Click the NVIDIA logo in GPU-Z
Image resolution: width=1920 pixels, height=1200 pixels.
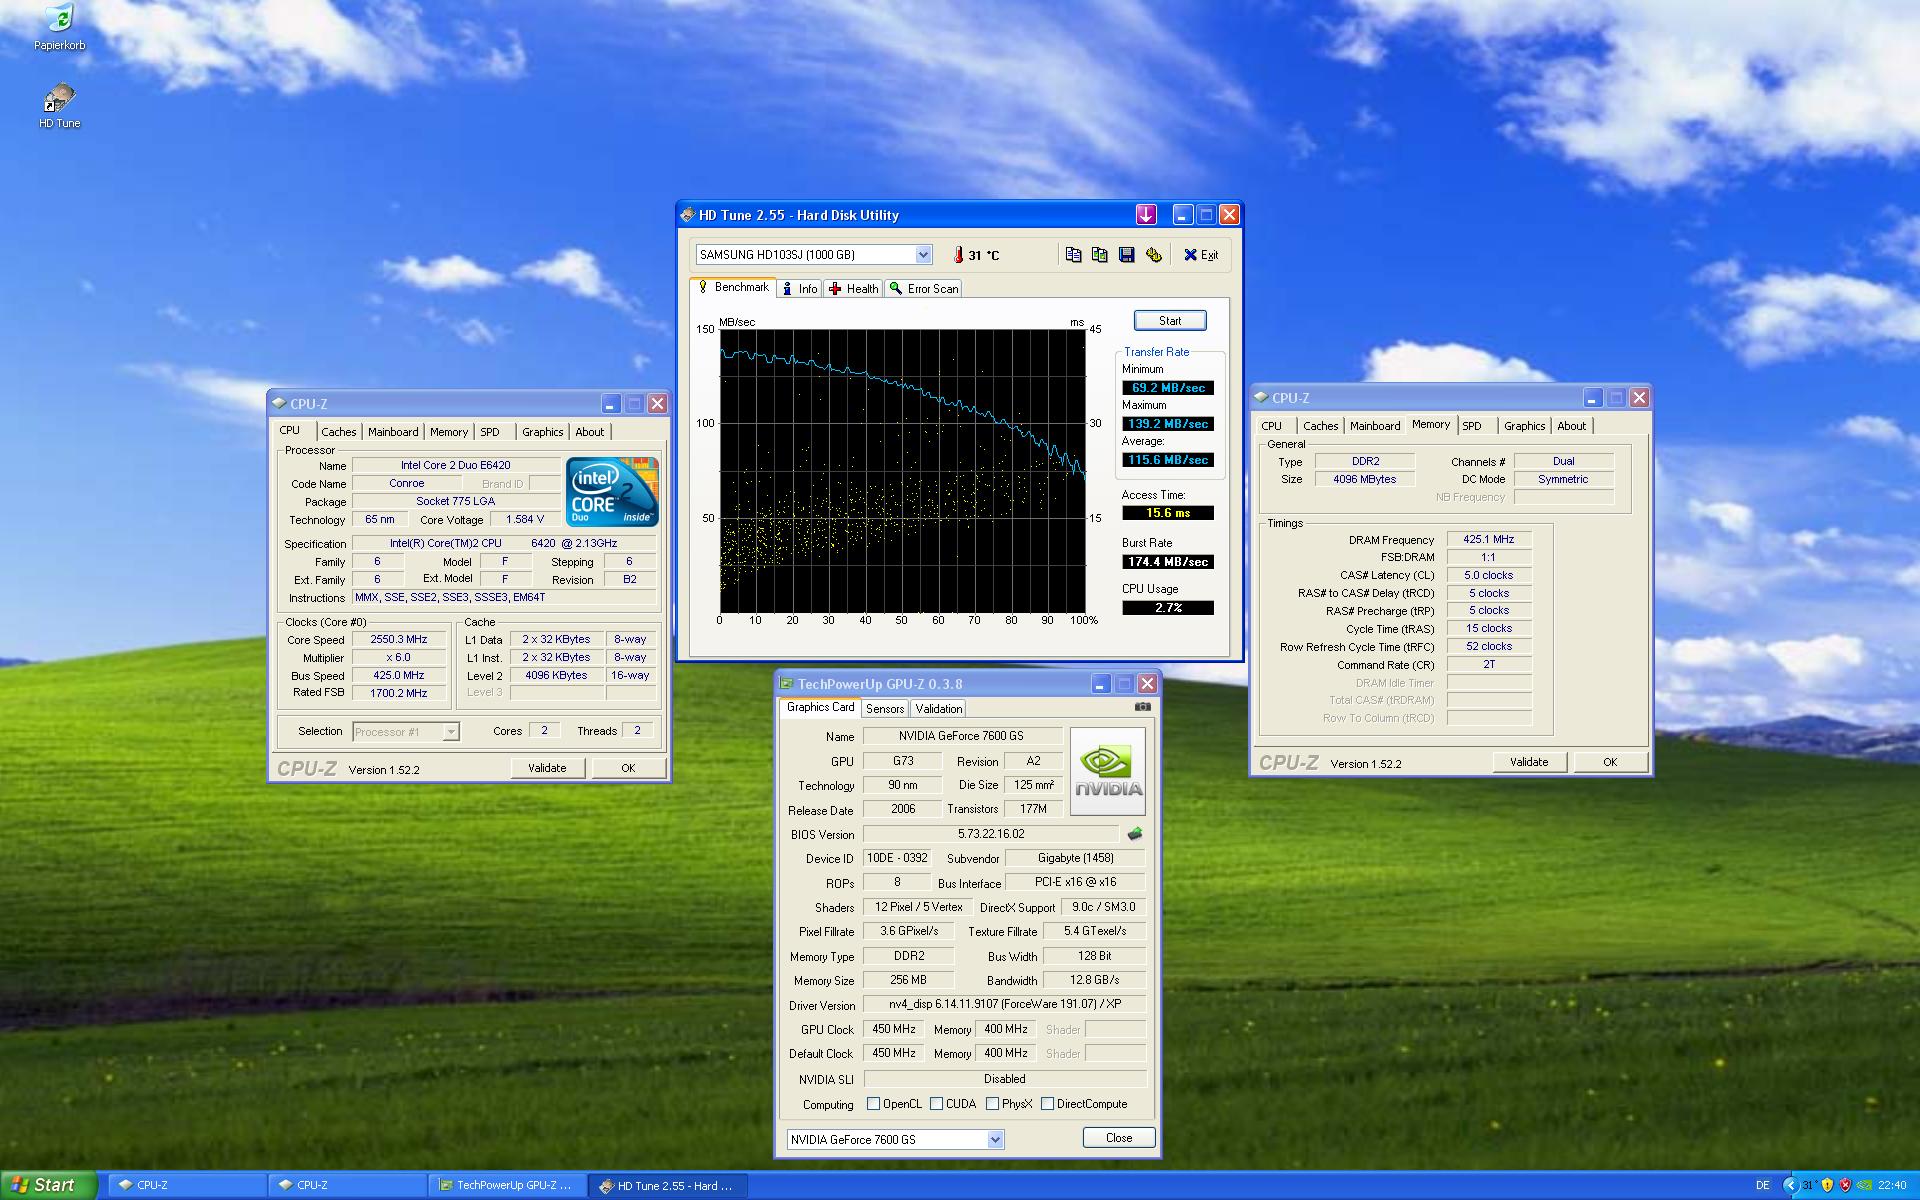pos(1108,771)
